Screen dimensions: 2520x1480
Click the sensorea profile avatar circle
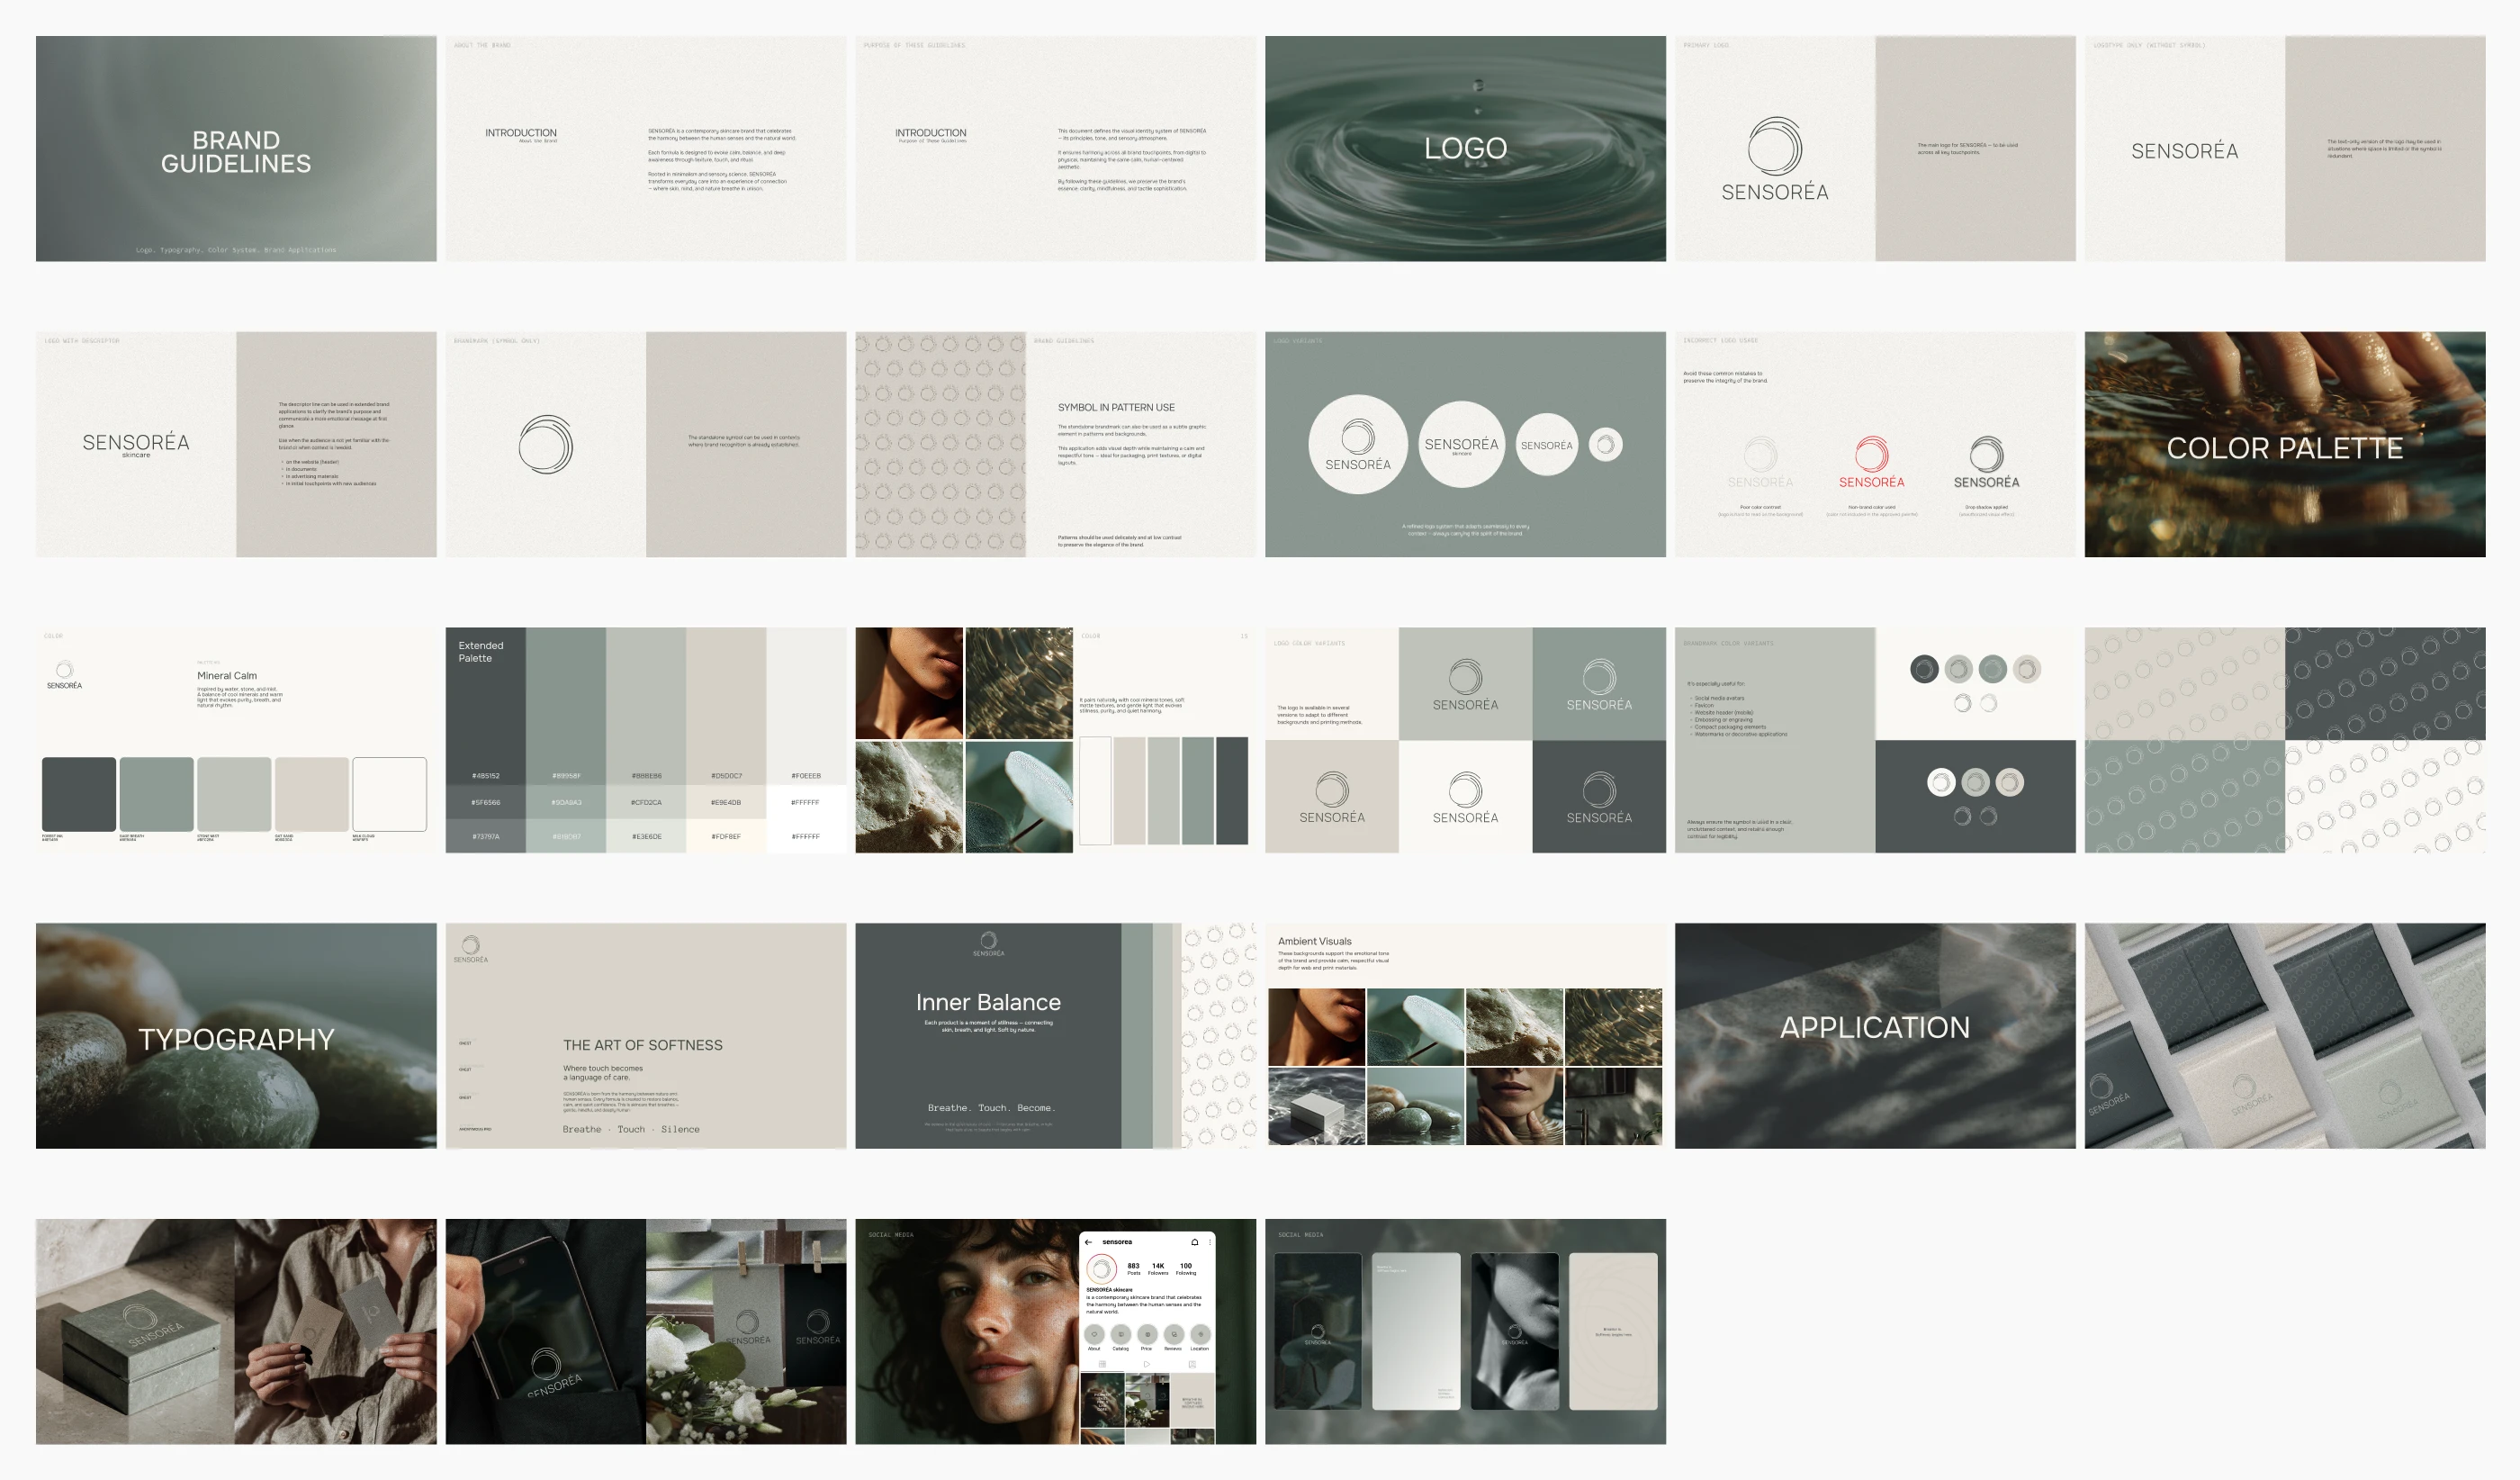(1102, 1269)
